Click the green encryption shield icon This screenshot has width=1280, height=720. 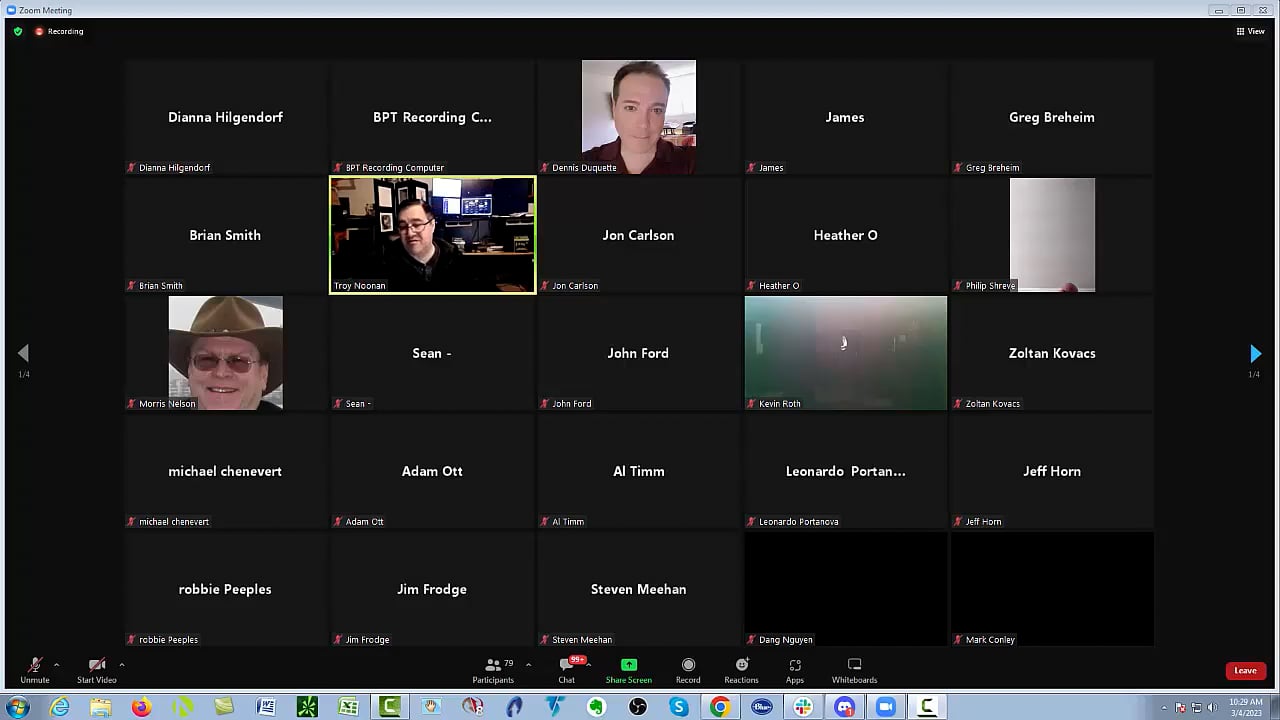point(18,31)
